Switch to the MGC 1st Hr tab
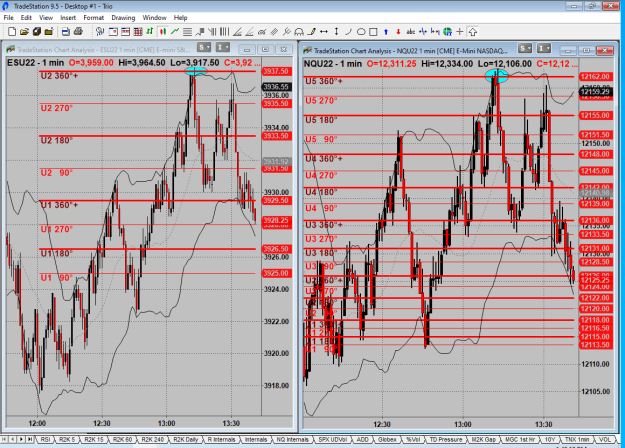Image resolution: width=625 pixels, height=448 pixels. coord(520,439)
